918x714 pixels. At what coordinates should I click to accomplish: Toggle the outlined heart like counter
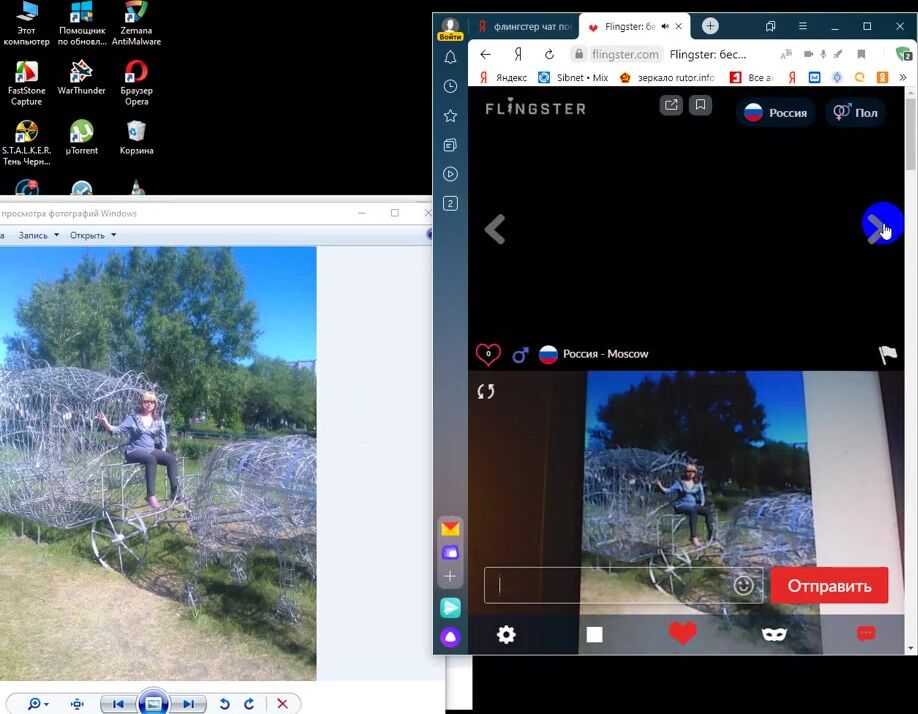488,354
